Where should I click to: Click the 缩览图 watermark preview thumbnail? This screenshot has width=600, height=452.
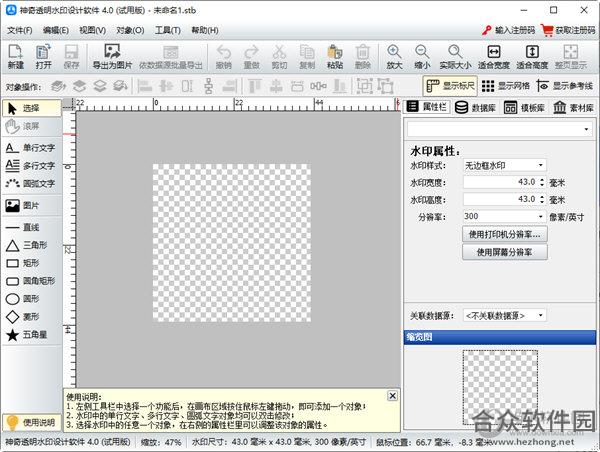coord(500,387)
